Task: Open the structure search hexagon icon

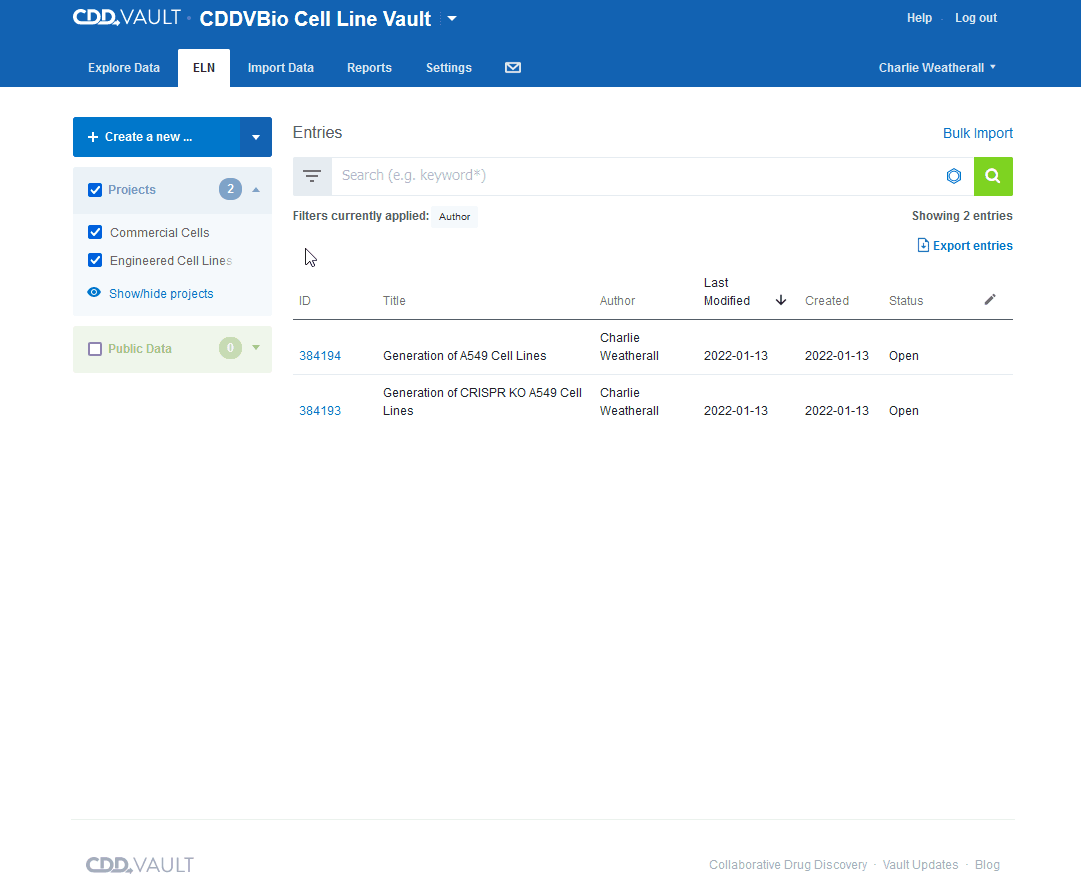Action: tap(953, 176)
